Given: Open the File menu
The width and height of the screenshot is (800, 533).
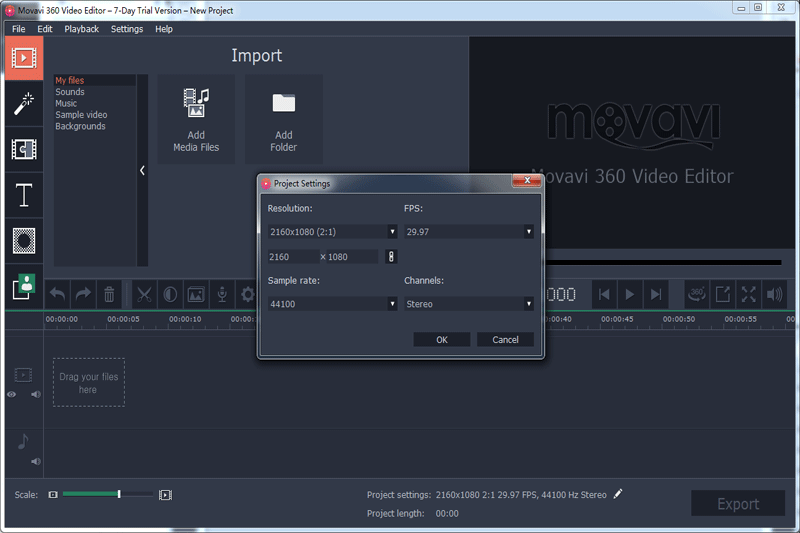Looking at the screenshot, I should click(18, 29).
